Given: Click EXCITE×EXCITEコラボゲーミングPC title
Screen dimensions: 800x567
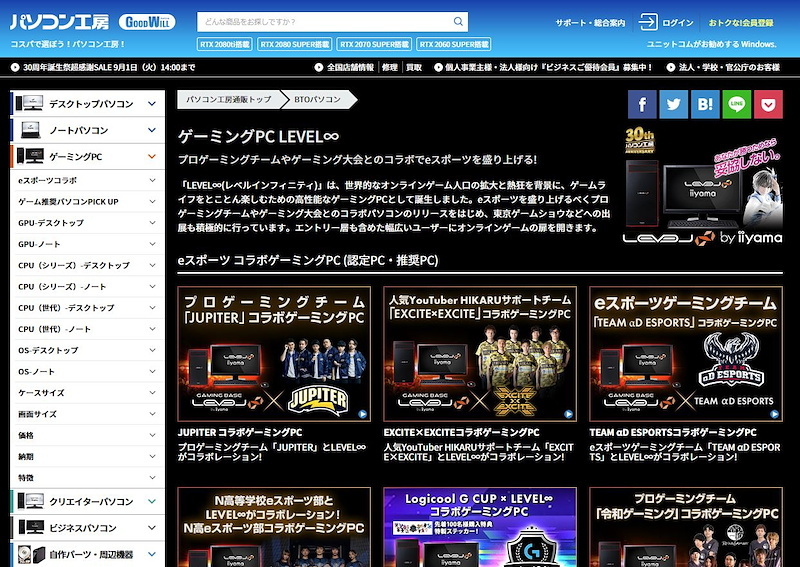Looking at the screenshot, I should [461, 432].
